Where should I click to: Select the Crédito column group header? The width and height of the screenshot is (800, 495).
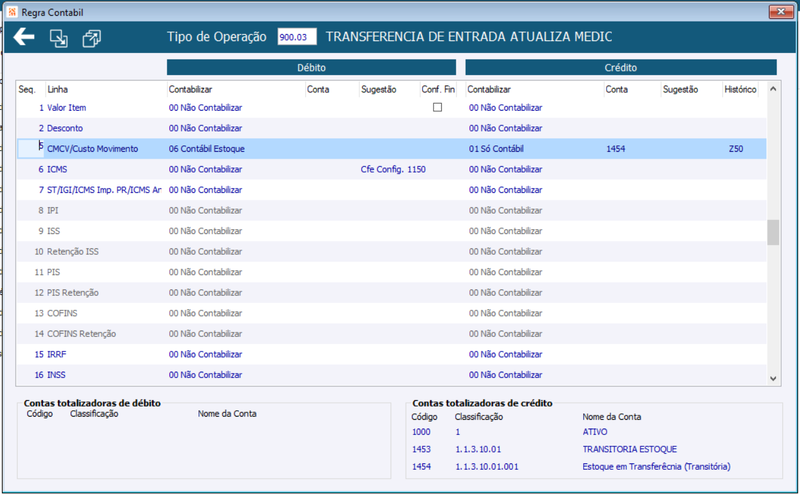(x=621, y=67)
